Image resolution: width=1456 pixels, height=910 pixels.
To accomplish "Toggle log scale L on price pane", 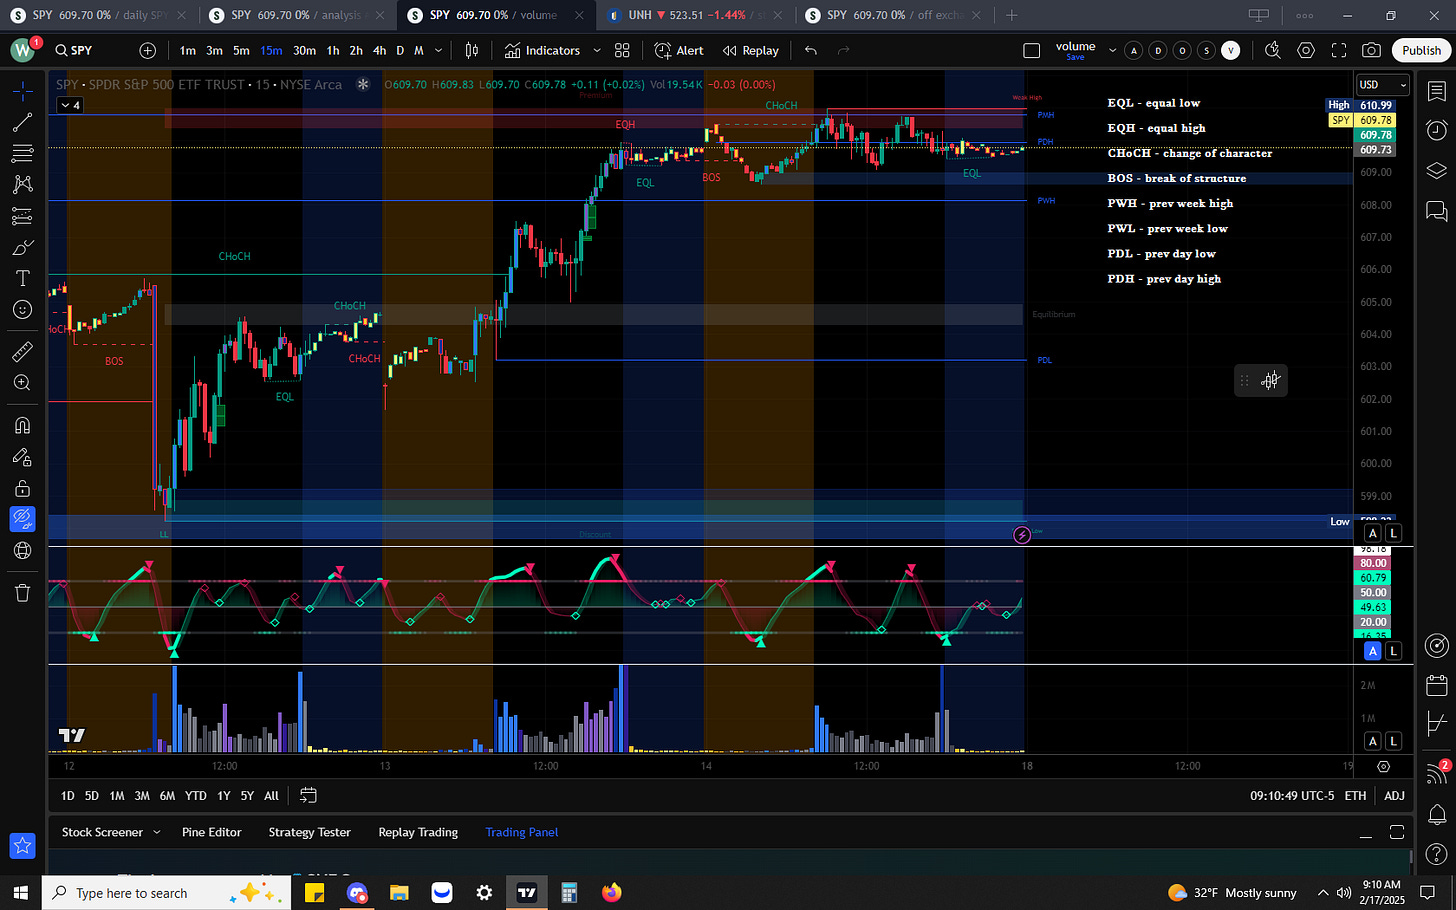I will point(1393,533).
